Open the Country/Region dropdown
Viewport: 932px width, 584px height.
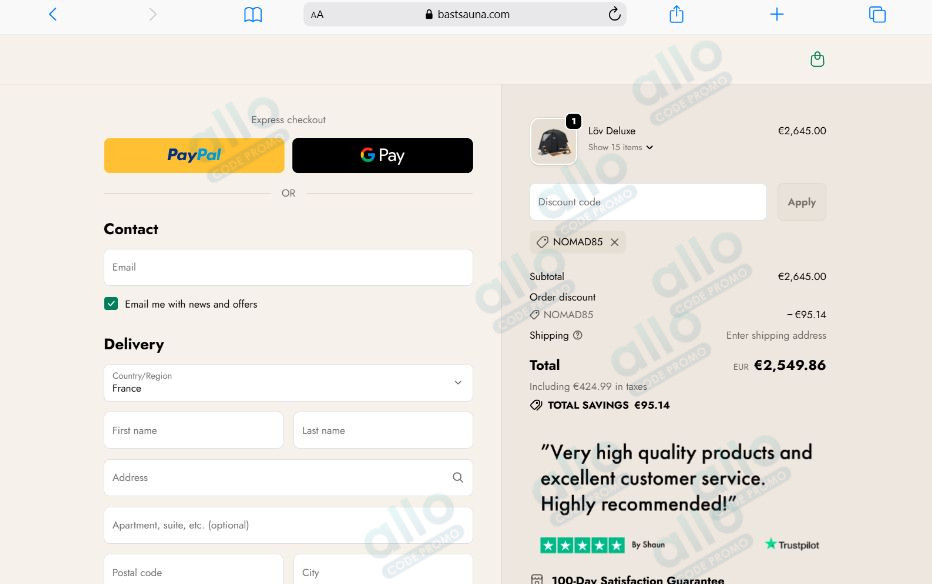coord(288,383)
